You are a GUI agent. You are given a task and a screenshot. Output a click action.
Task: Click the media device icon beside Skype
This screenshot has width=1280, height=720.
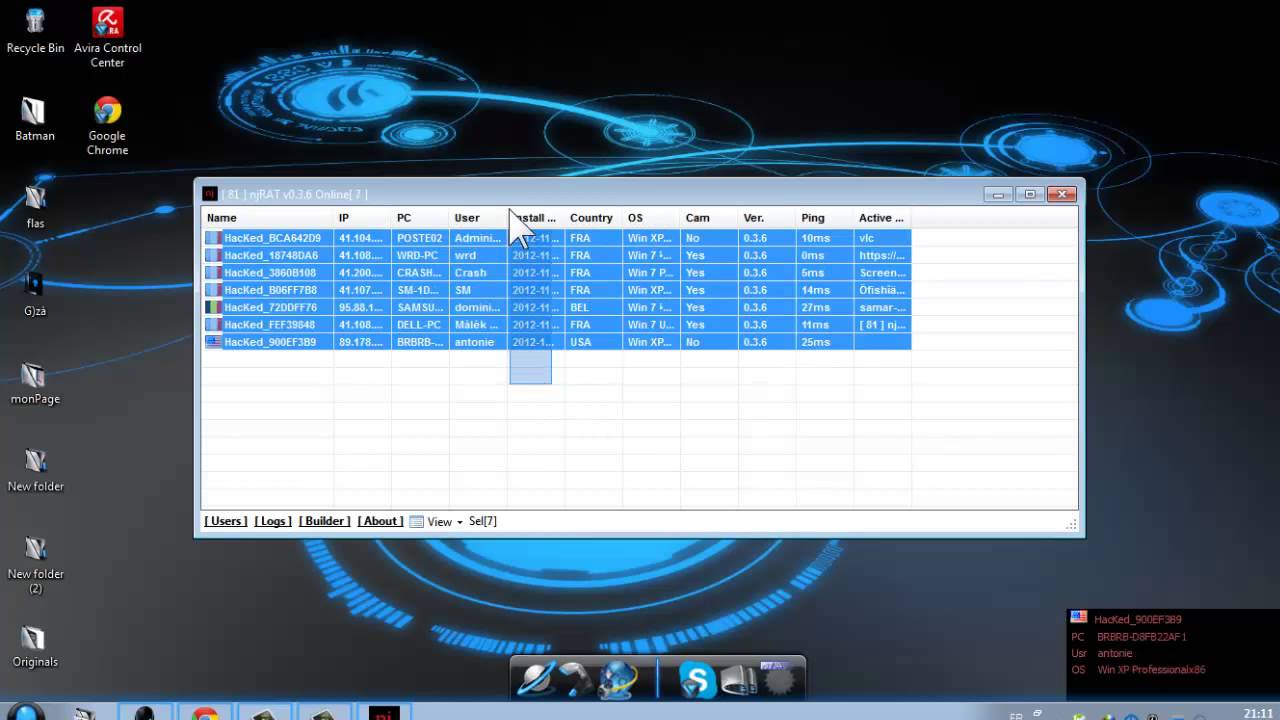pos(738,680)
